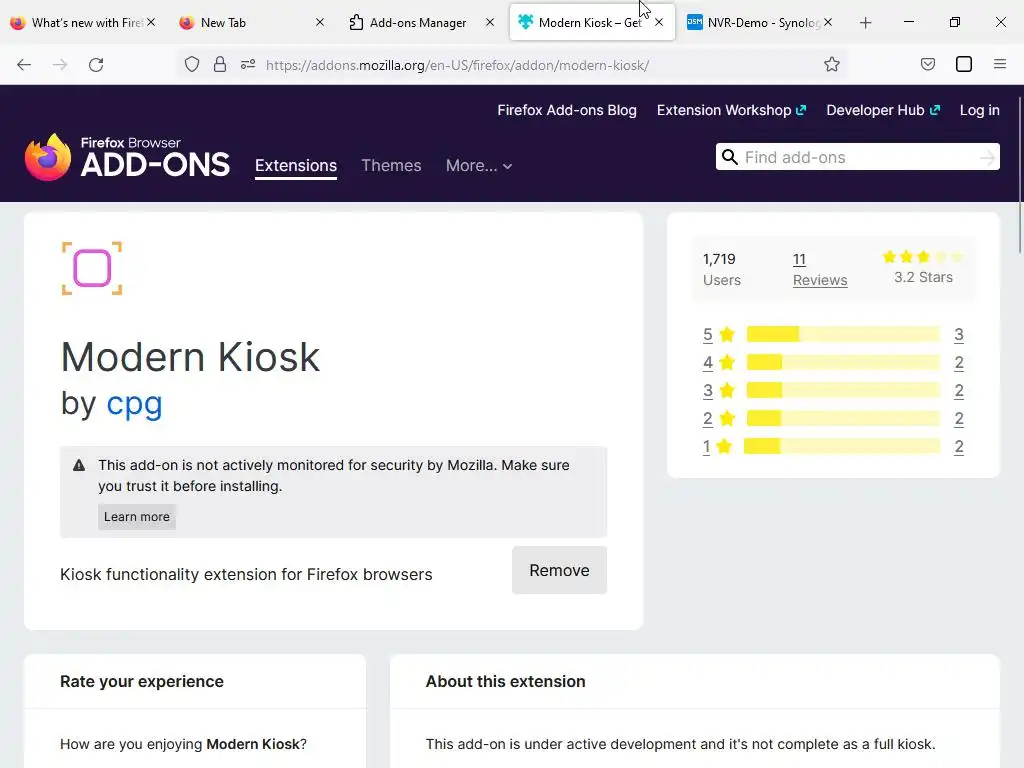This screenshot has width=1024, height=768.
Task: Click the Log in link
Action: (x=980, y=110)
